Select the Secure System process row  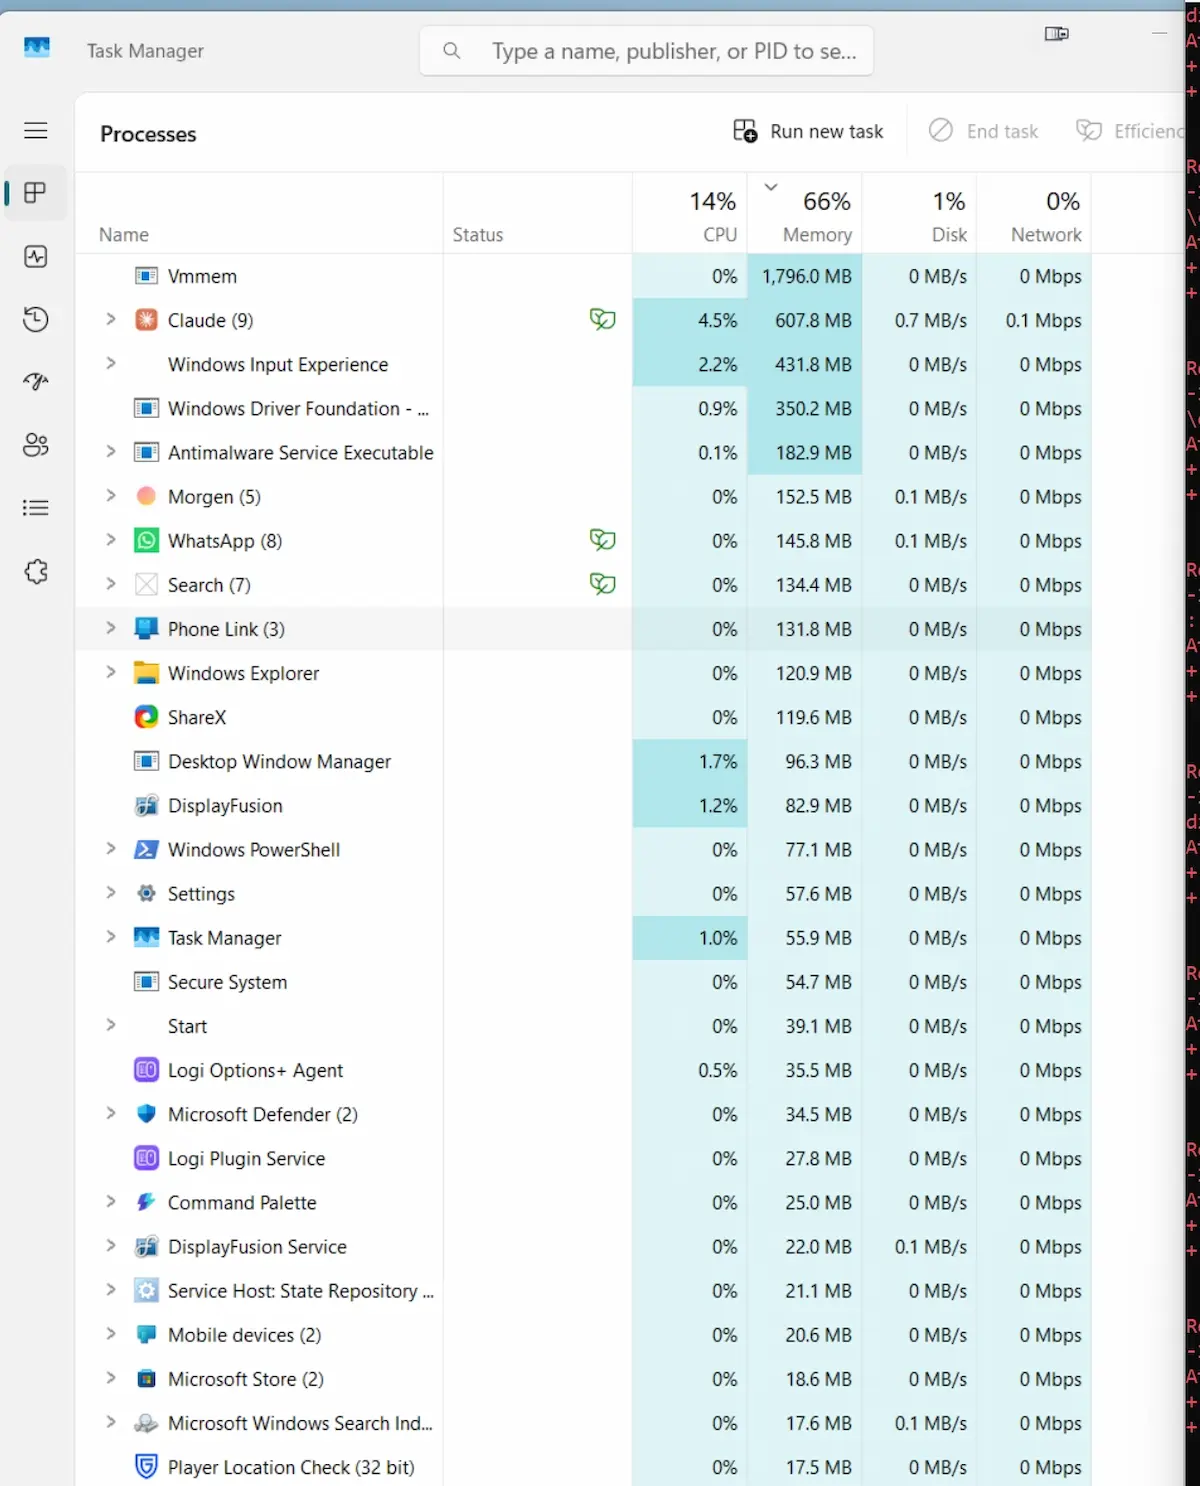point(583,982)
